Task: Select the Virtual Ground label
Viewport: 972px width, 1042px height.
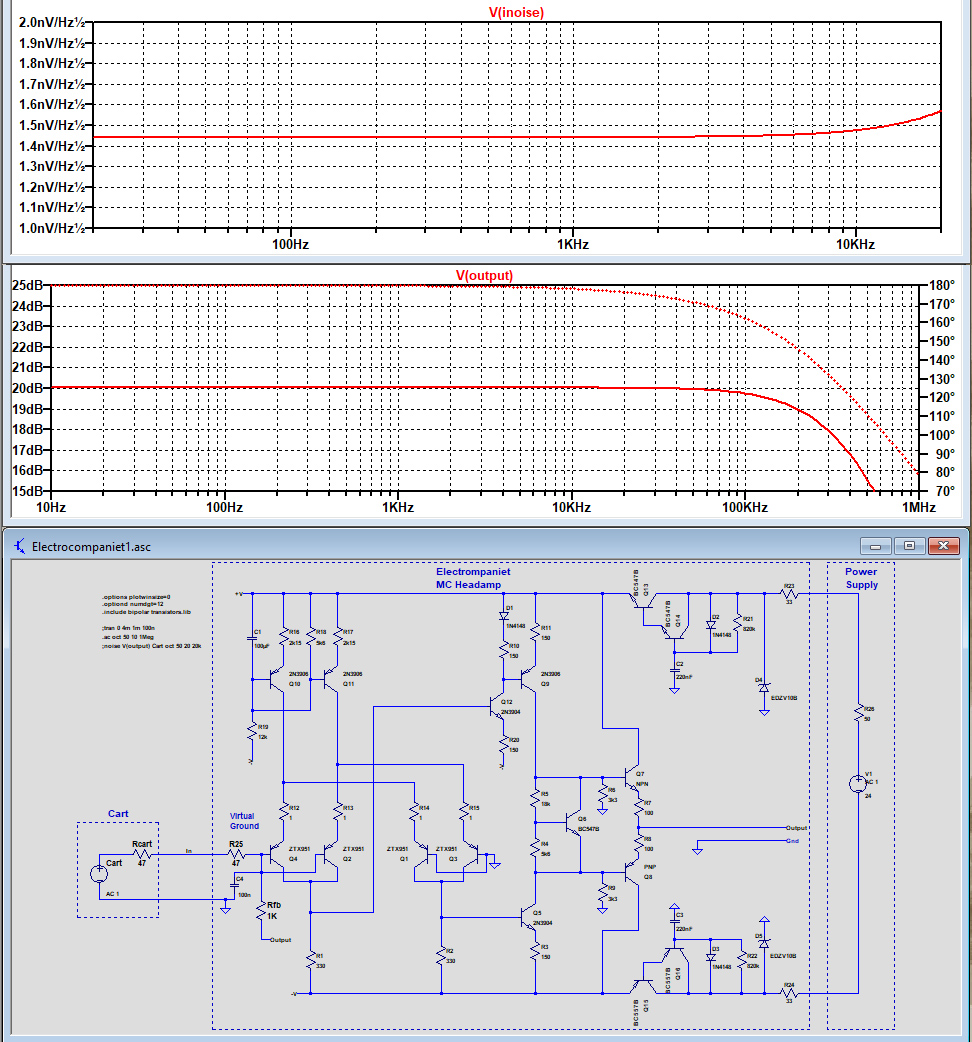Action: [244, 821]
